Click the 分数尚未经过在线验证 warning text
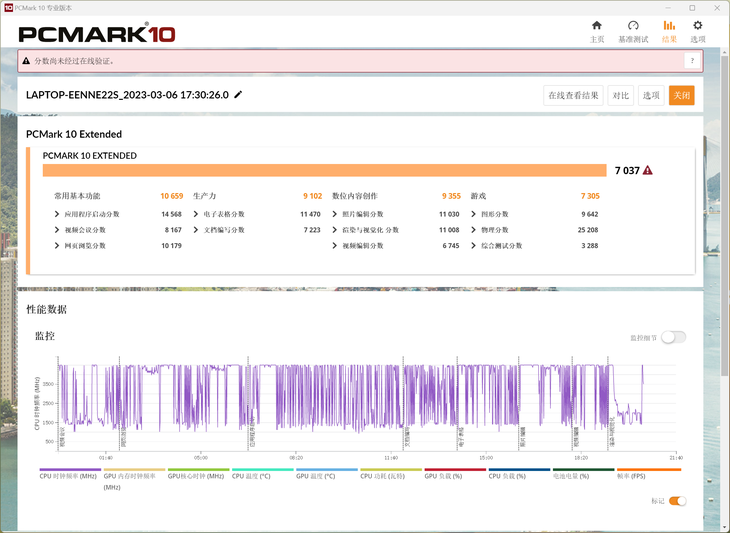Screen dimensions: 730x533 (x=74, y=61)
